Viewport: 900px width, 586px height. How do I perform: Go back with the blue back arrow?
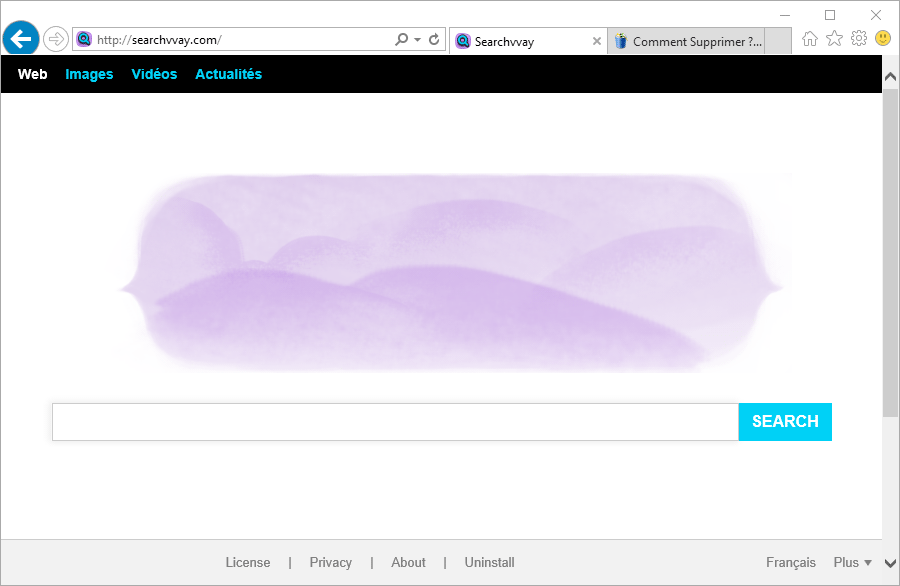tap(21, 39)
